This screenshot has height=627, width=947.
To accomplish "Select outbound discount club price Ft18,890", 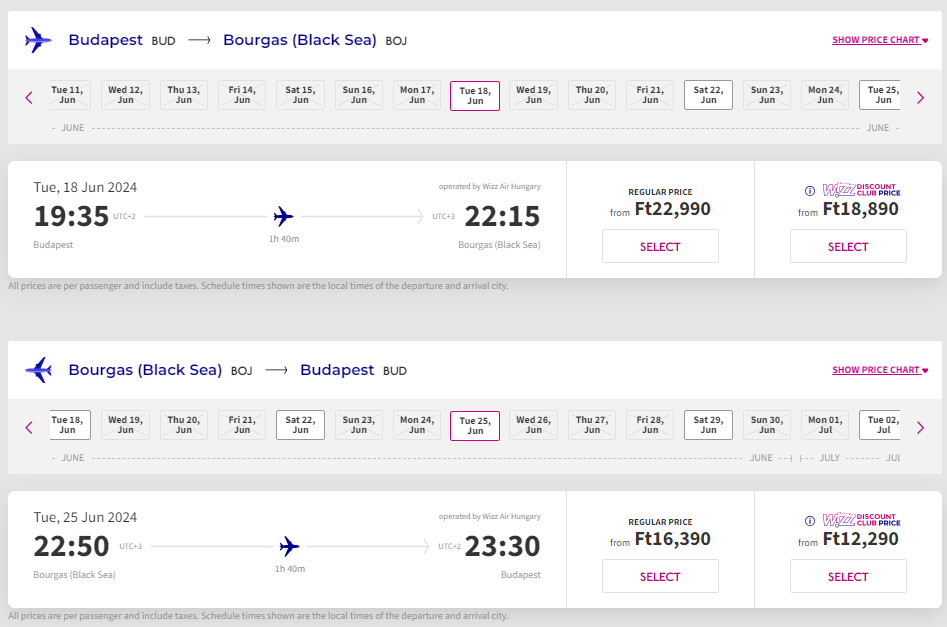I will (x=848, y=246).
